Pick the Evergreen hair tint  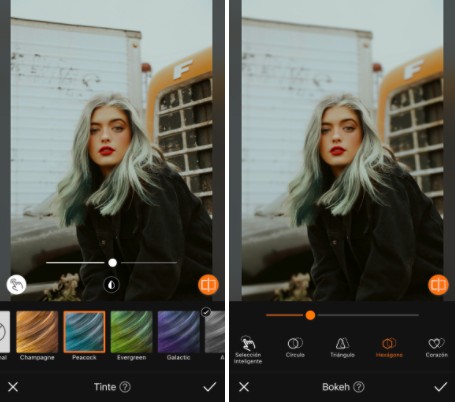point(131,332)
